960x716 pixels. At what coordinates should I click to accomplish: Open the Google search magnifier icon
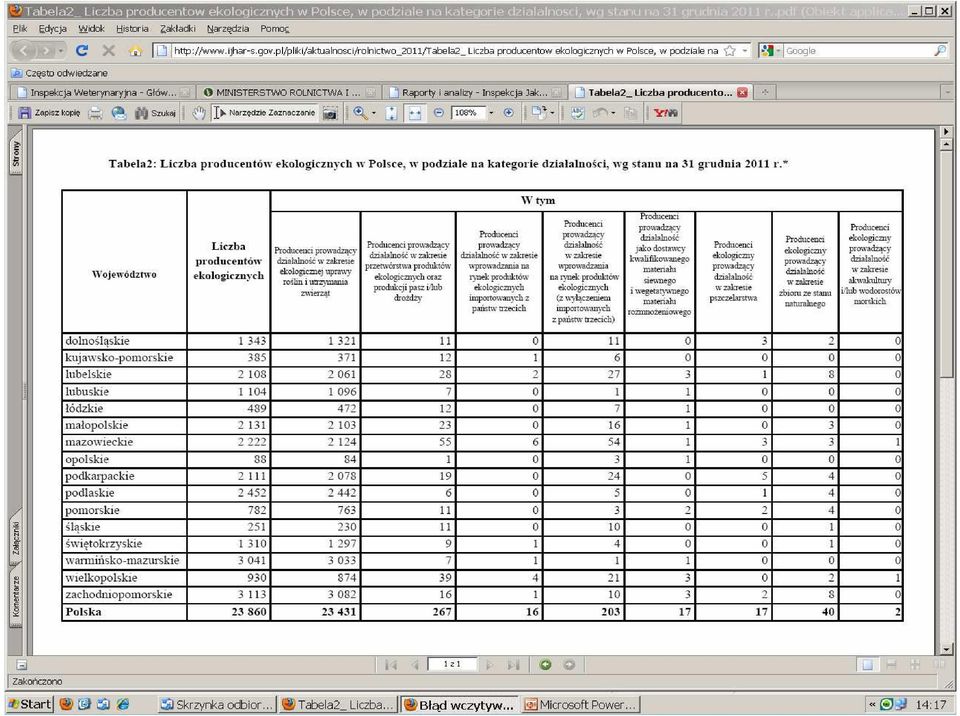point(940,51)
